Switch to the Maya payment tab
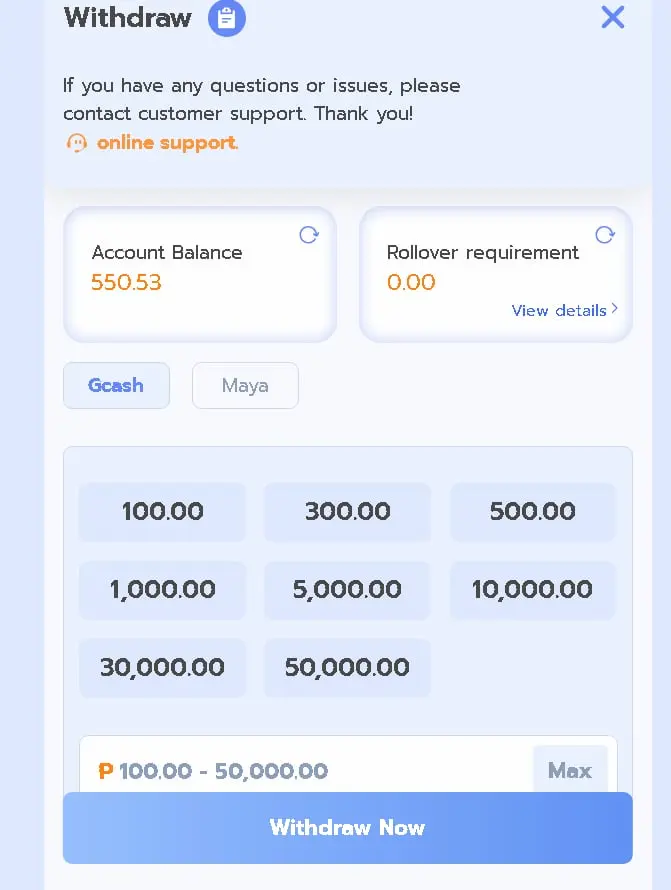Screen dimensions: 671x890 [x=245, y=385]
